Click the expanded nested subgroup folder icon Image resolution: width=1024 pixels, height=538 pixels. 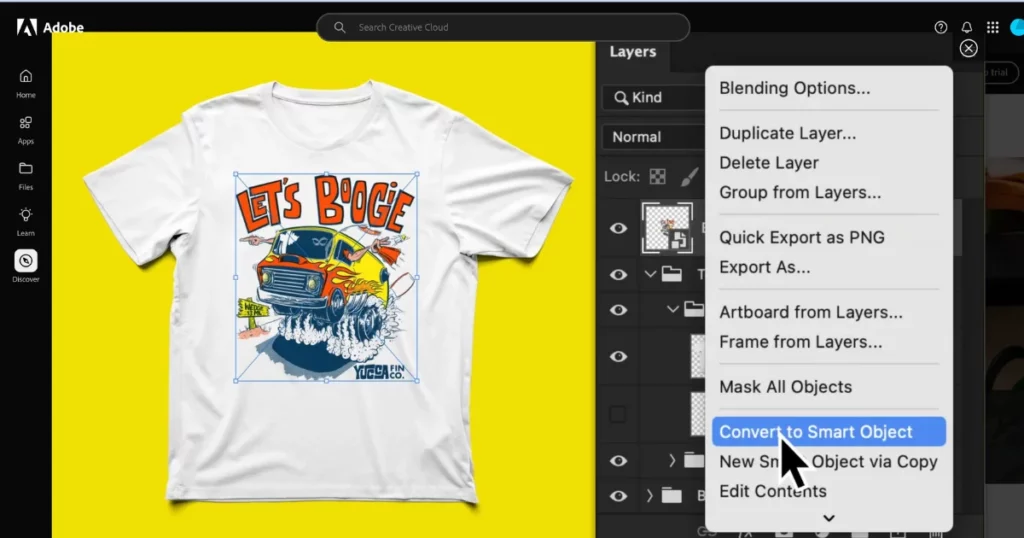[x=694, y=309]
